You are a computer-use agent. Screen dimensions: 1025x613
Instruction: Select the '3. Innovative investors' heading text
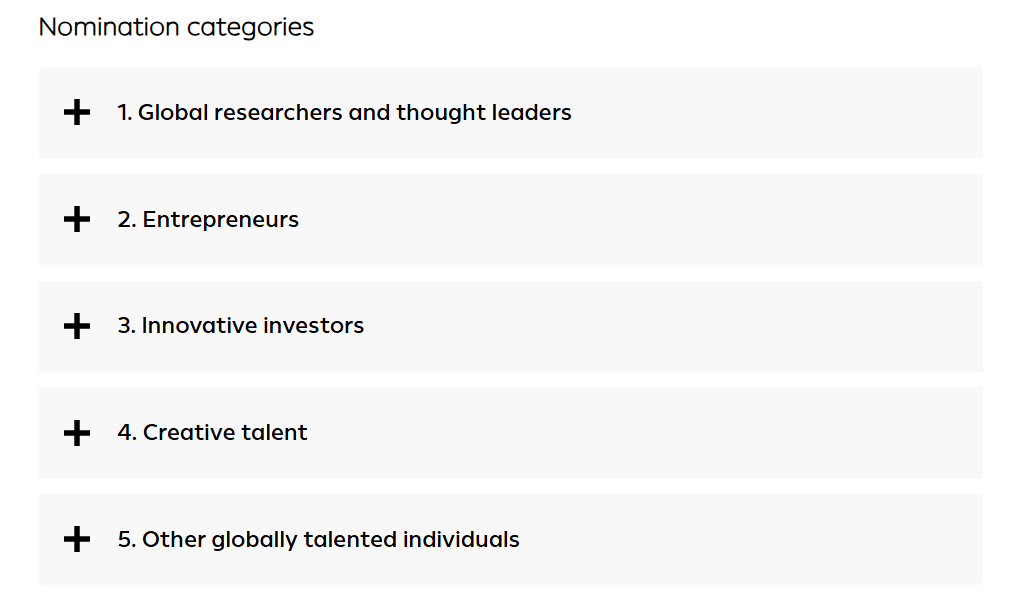(x=241, y=325)
